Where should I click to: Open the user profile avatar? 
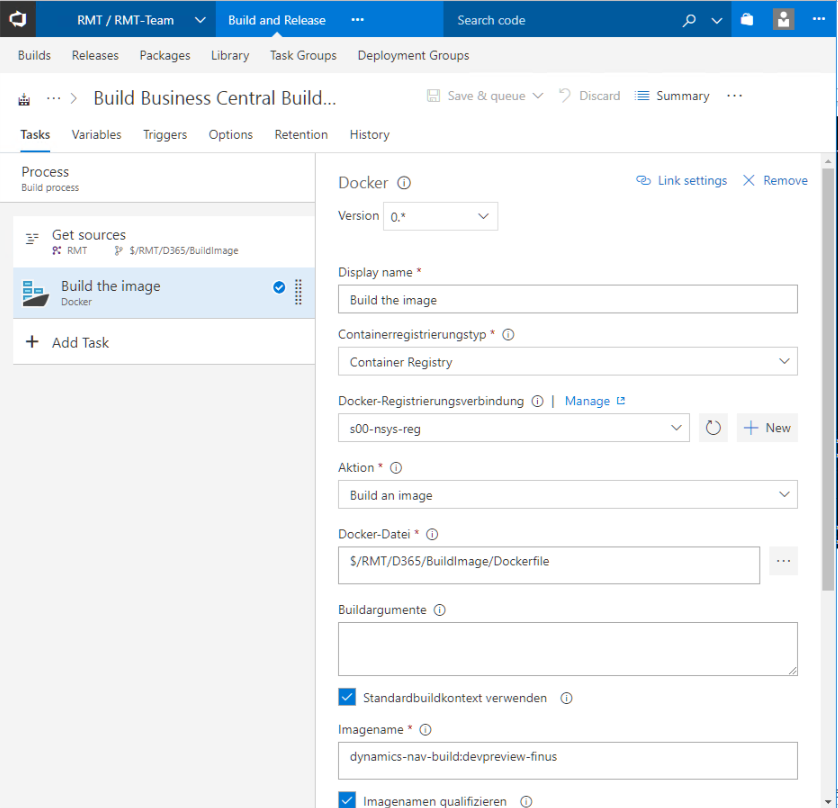click(783, 20)
